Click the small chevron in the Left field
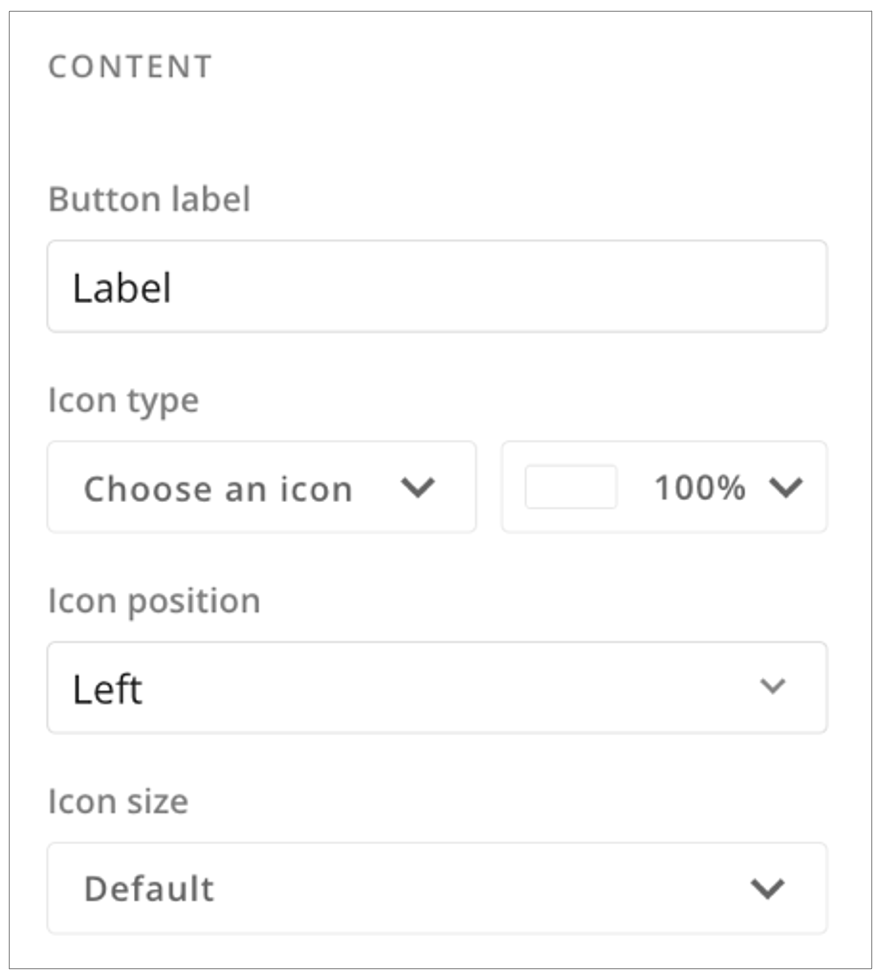This screenshot has height=980, width=882. click(772, 687)
